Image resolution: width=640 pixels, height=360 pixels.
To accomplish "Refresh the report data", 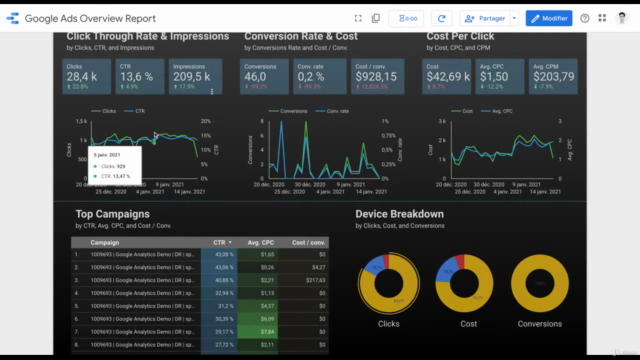I will (x=442, y=18).
